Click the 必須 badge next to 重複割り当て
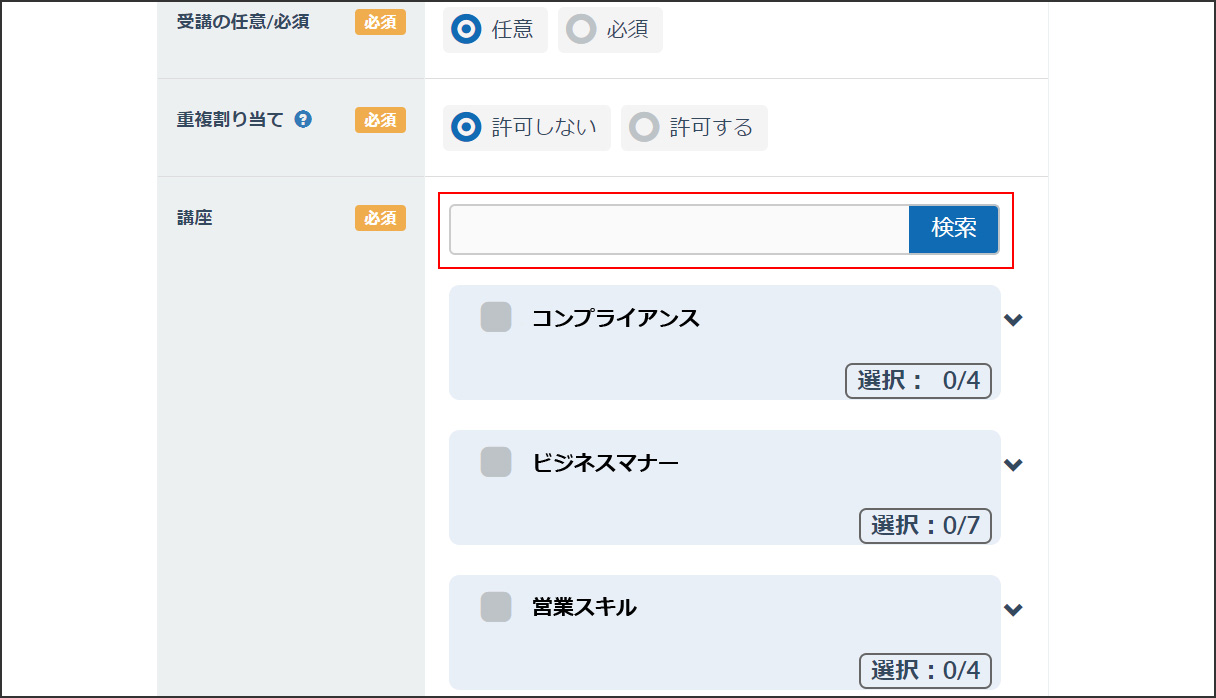The height and width of the screenshot is (698, 1216). (380, 120)
